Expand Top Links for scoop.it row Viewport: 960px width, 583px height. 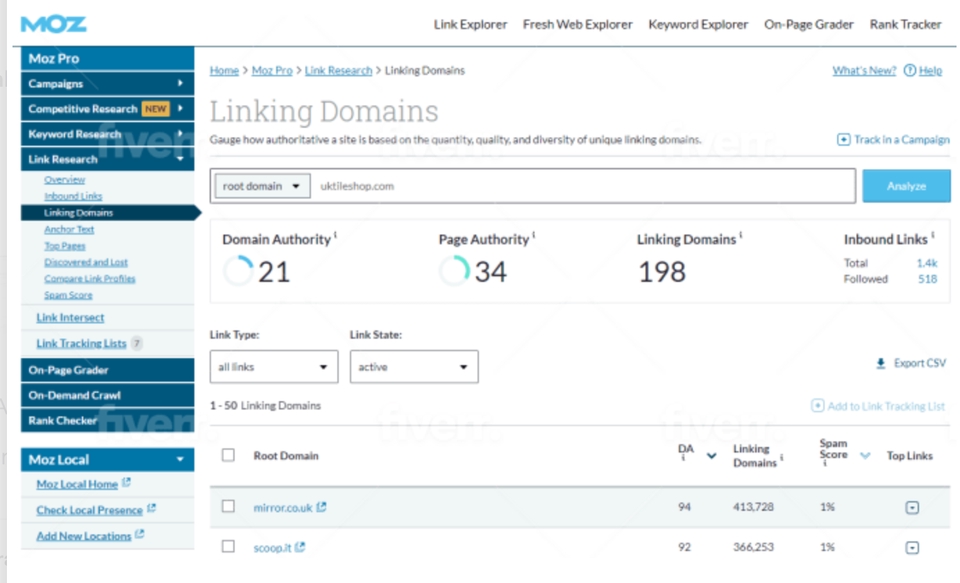pyautogui.click(x=912, y=547)
